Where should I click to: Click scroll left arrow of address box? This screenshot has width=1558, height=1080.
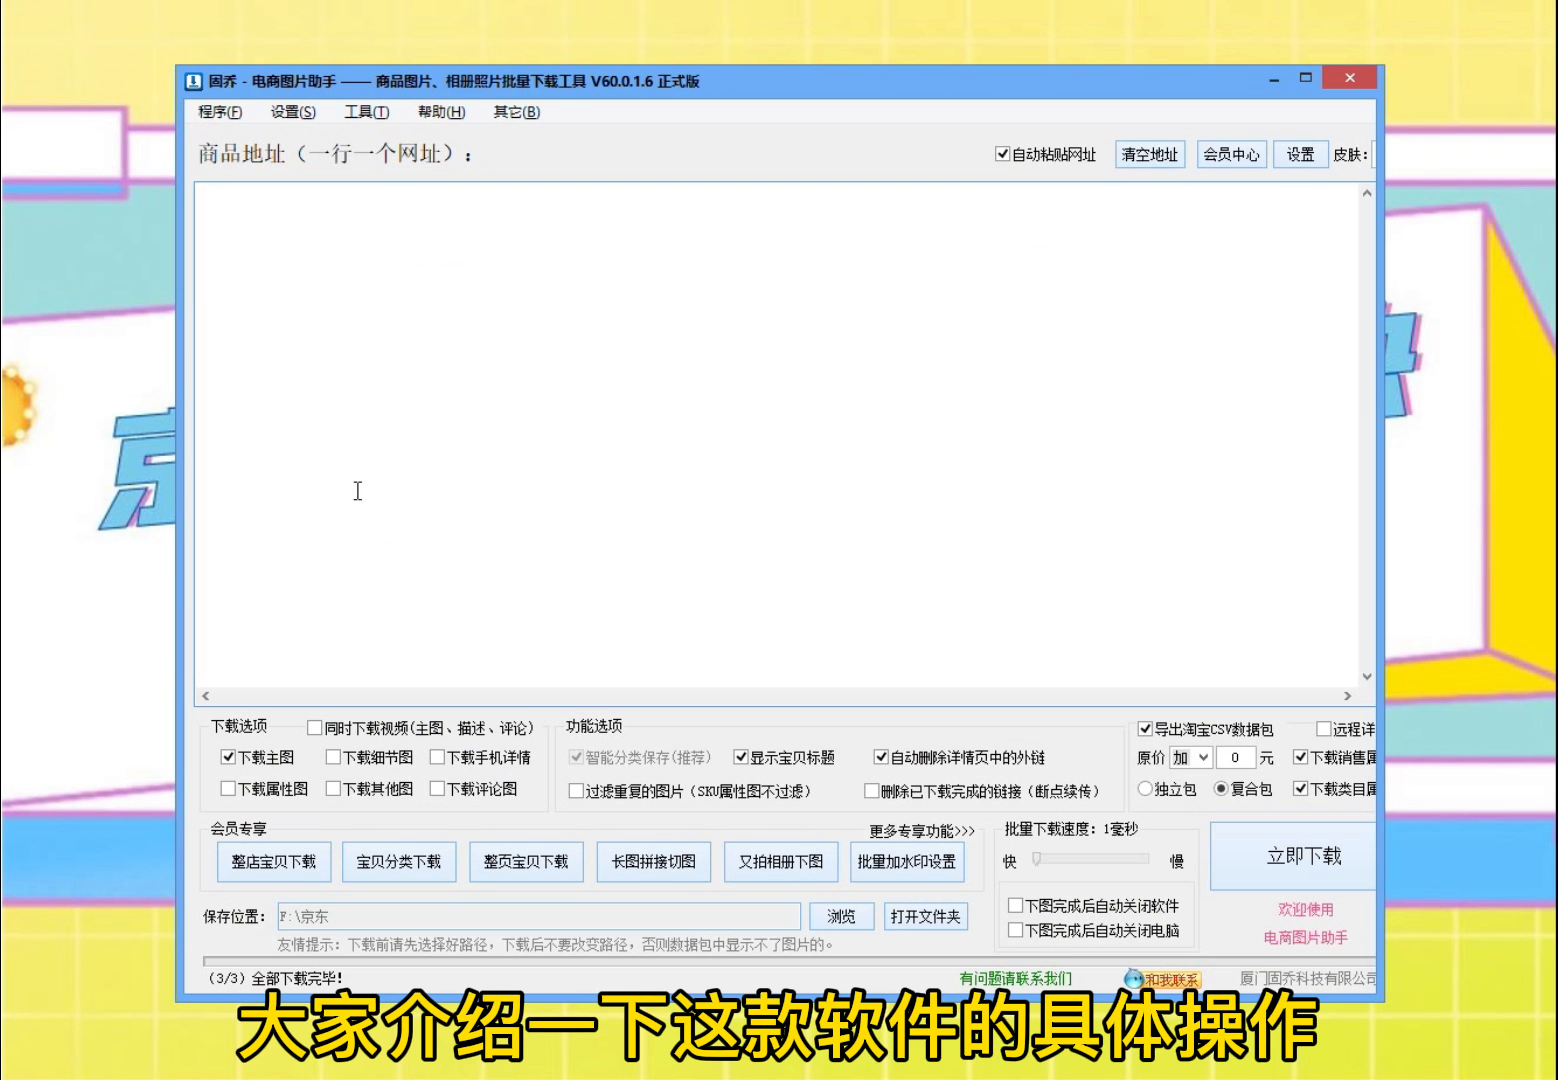pos(206,696)
